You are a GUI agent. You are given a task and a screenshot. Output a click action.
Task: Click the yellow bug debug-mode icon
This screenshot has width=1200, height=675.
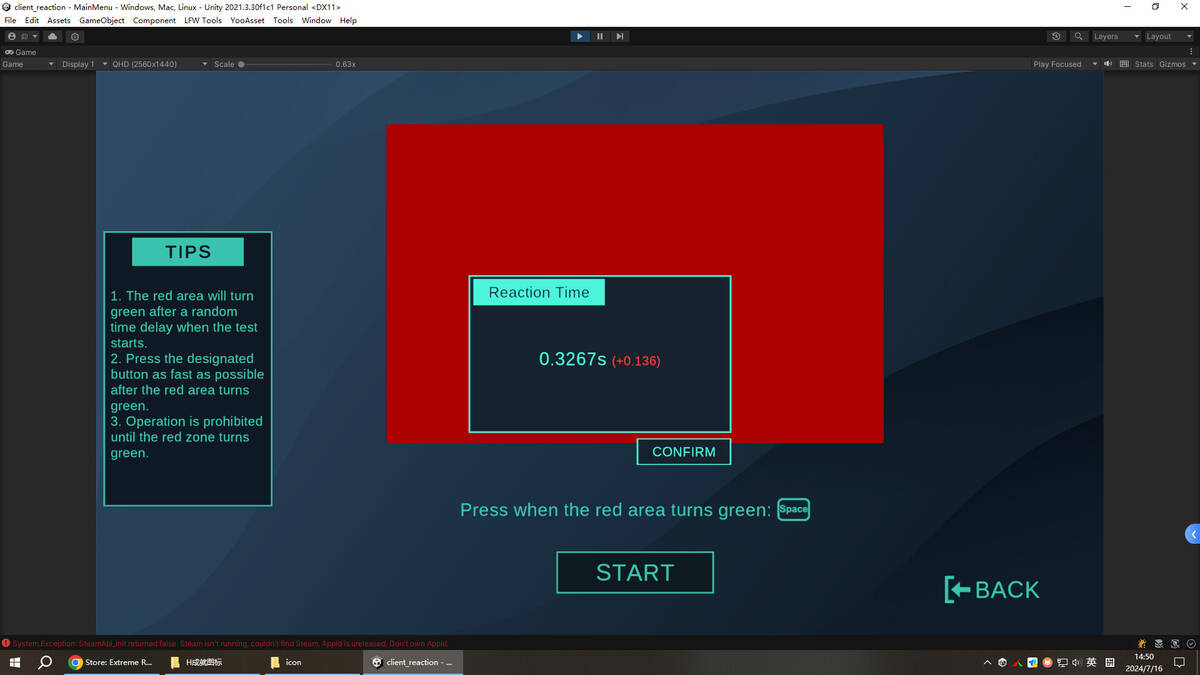1142,643
